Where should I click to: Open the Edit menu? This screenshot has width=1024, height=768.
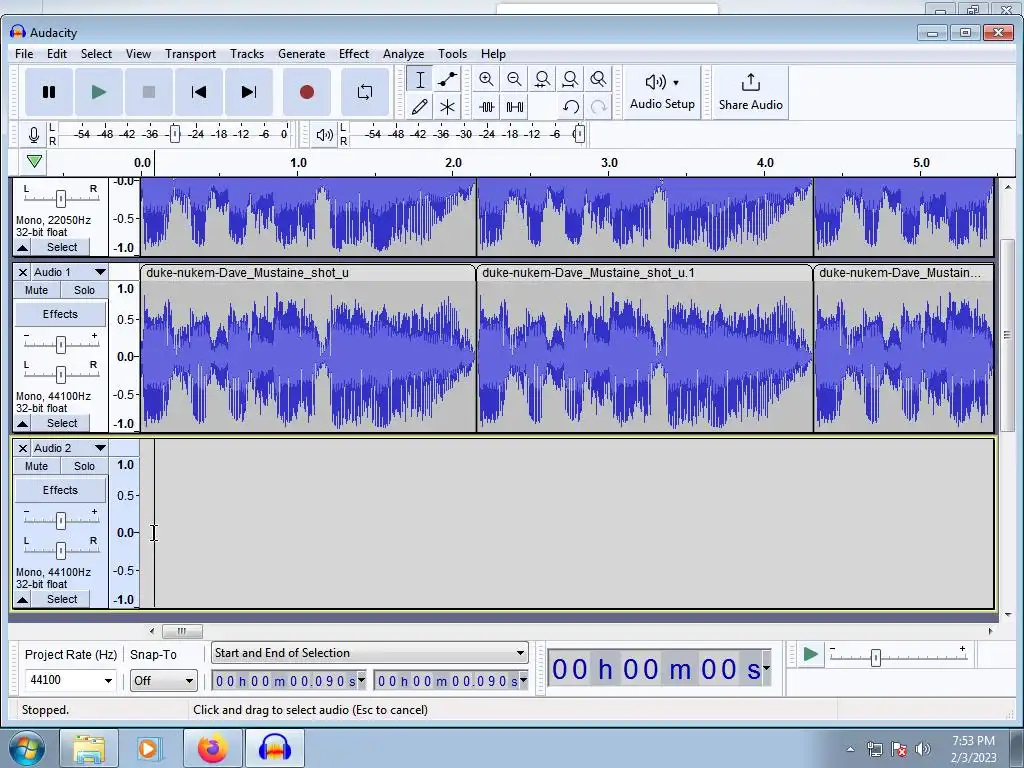pyautogui.click(x=57, y=54)
